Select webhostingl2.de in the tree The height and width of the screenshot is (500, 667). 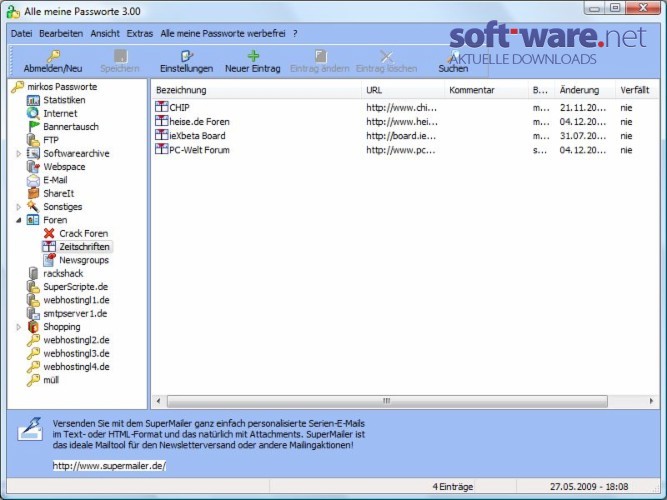pos(76,340)
